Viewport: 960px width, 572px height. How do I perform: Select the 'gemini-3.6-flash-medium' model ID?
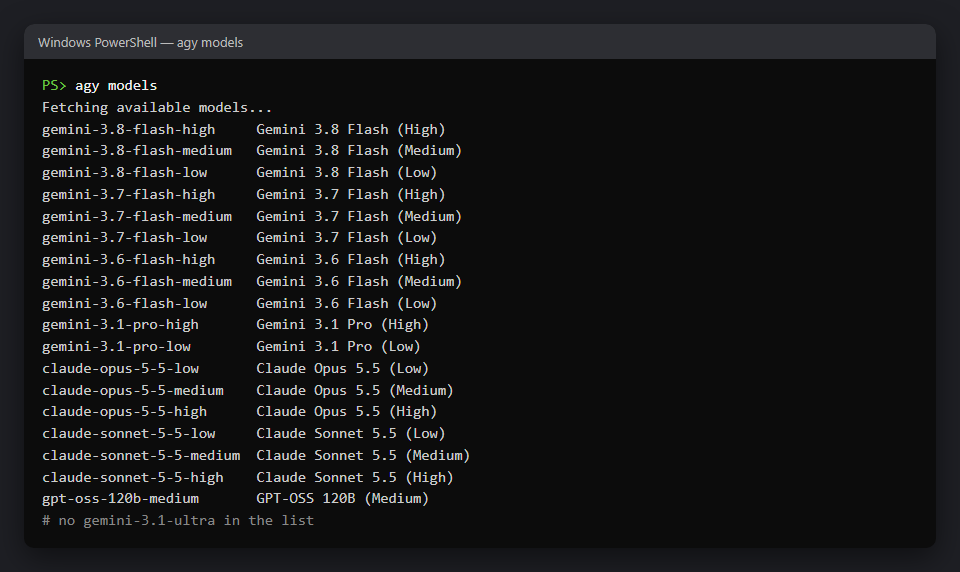pyautogui.click(x=137, y=282)
